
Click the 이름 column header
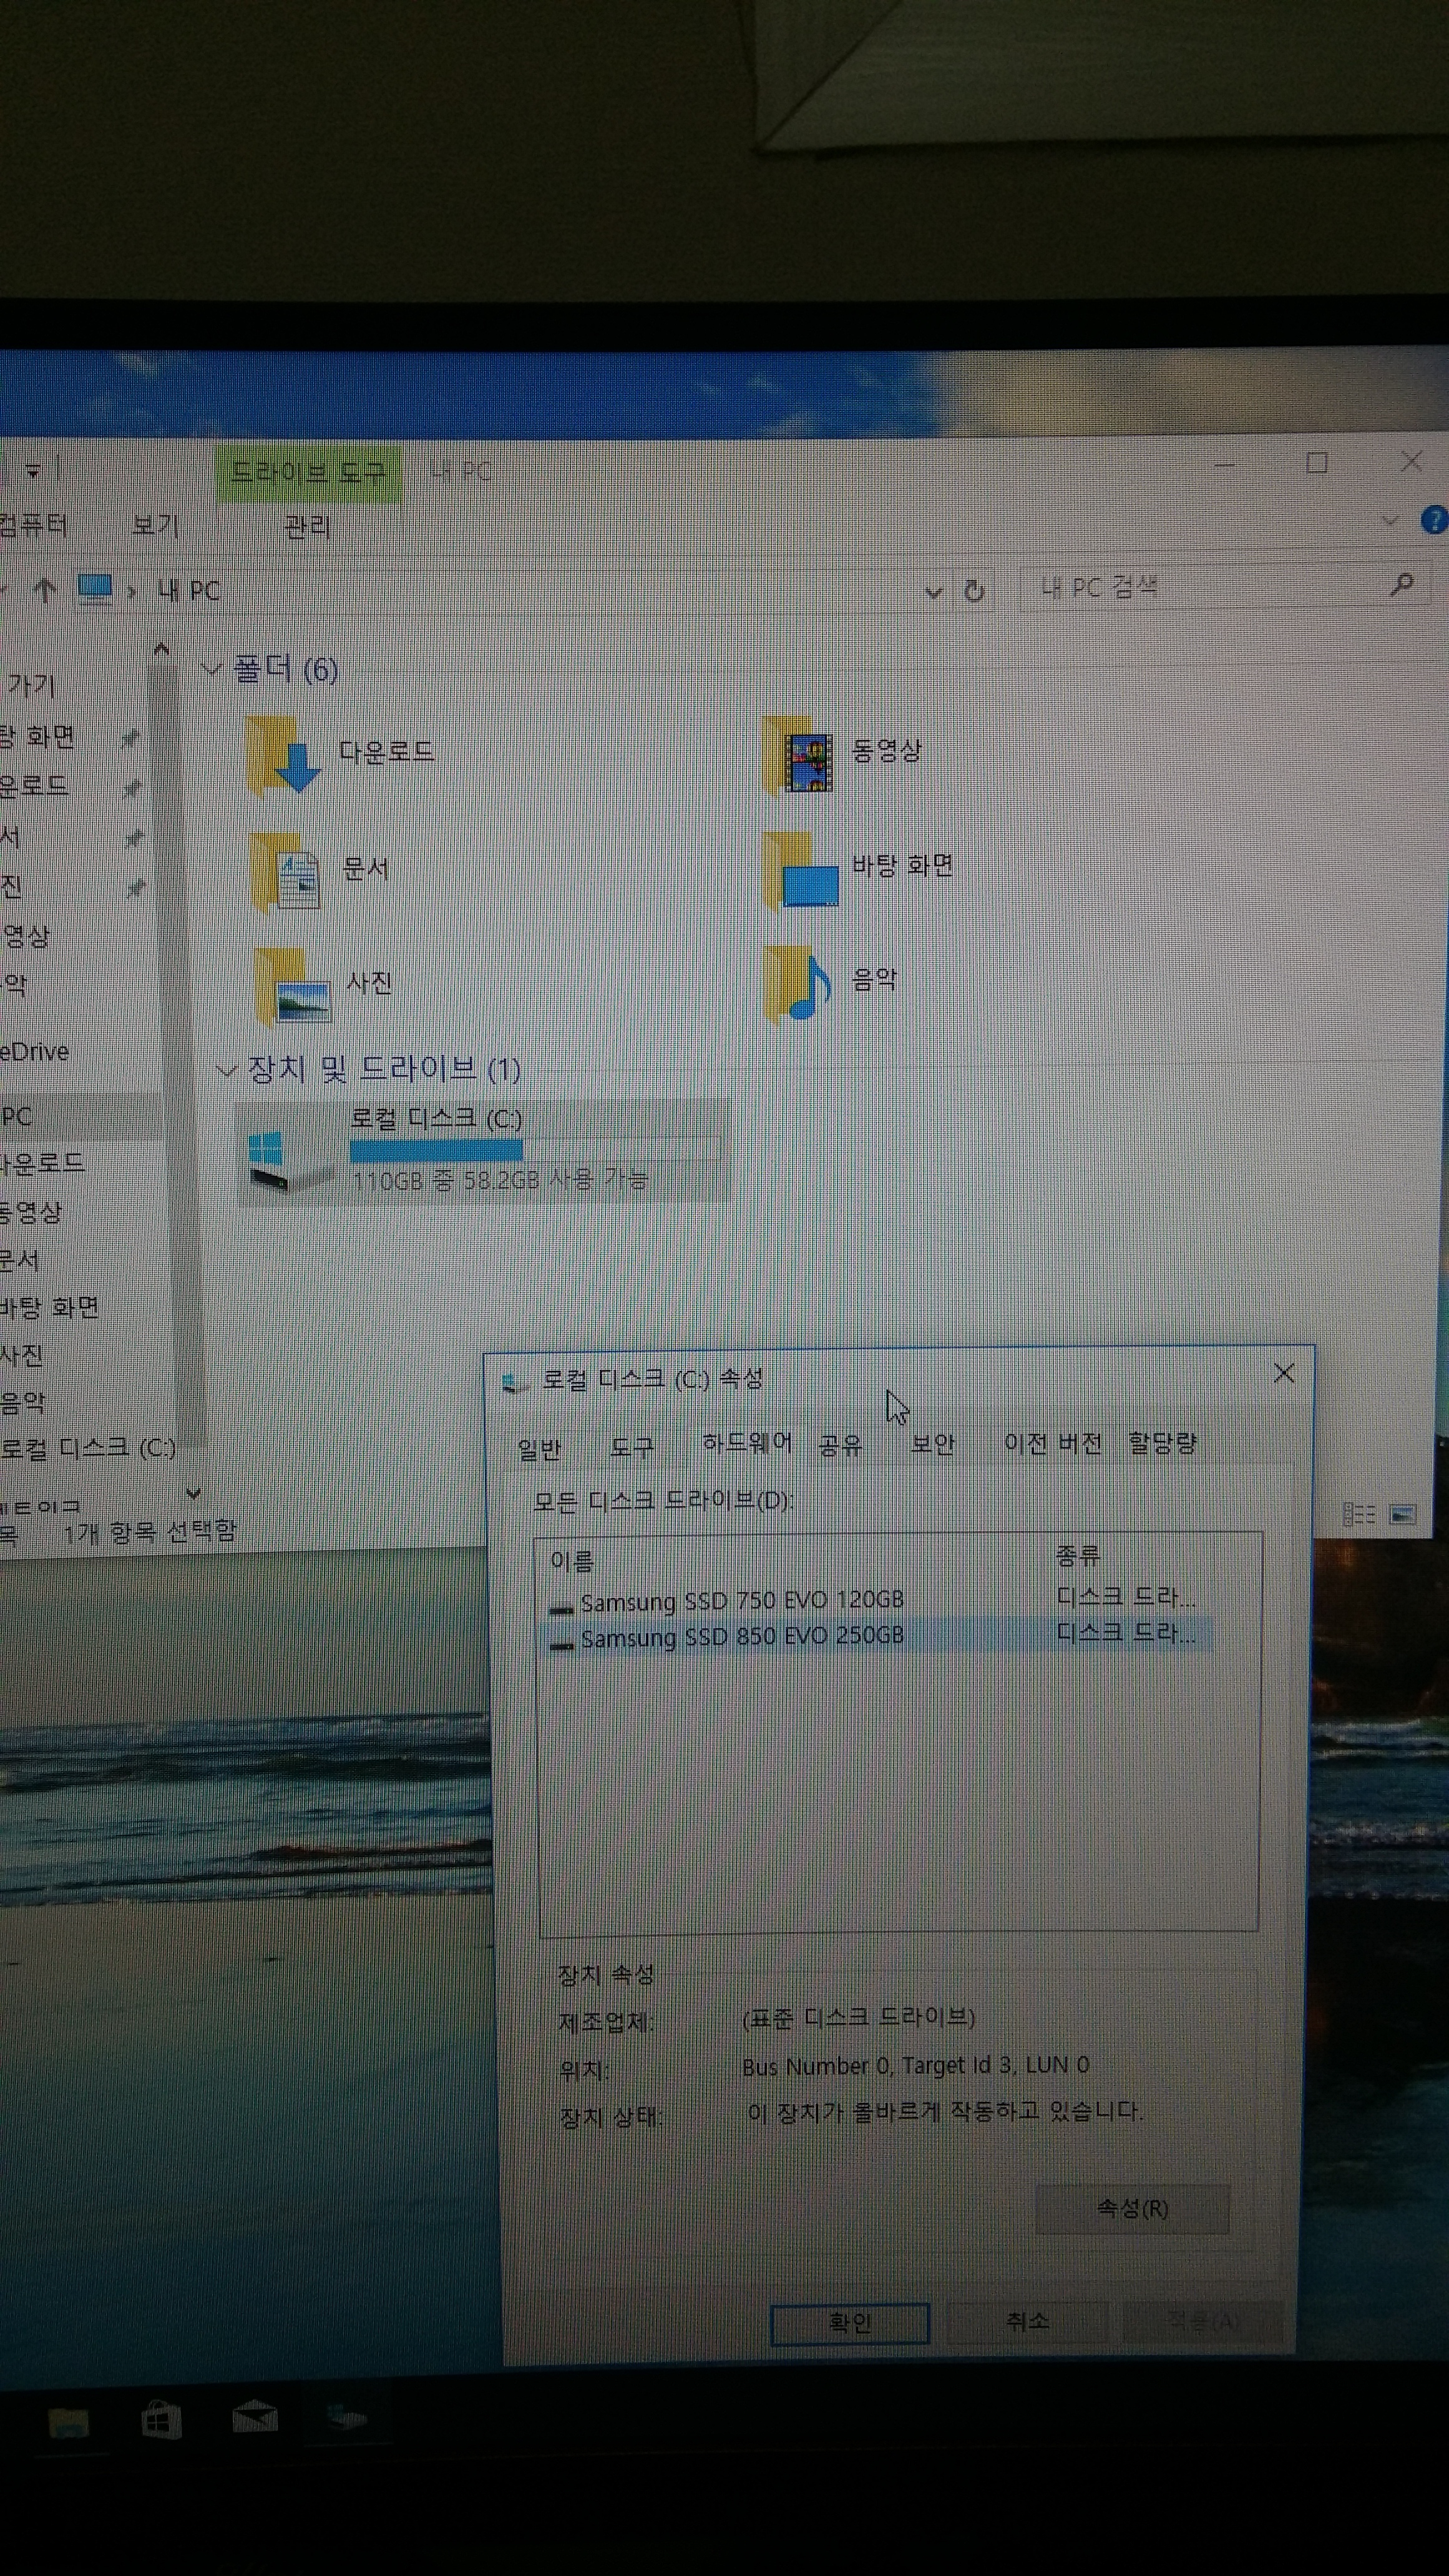pyautogui.click(x=572, y=1560)
